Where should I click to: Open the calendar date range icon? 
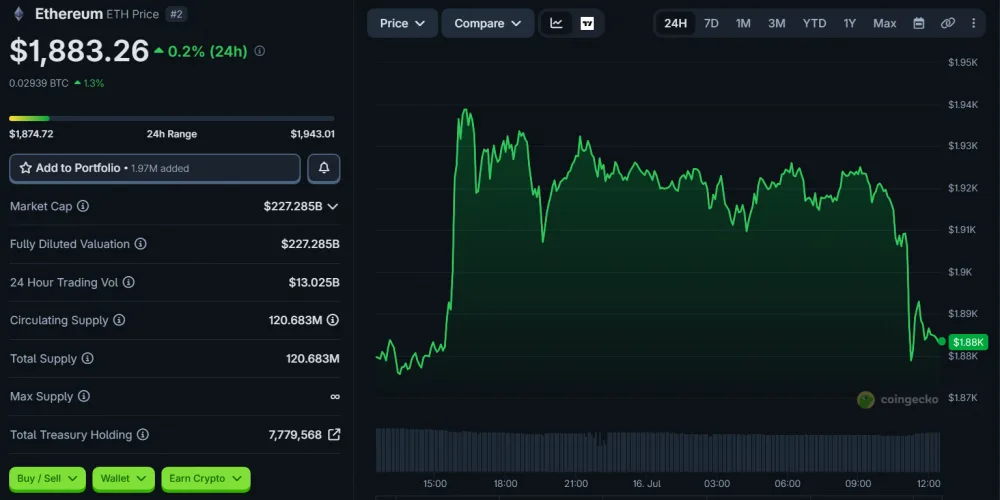pyautogui.click(x=919, y=24)
